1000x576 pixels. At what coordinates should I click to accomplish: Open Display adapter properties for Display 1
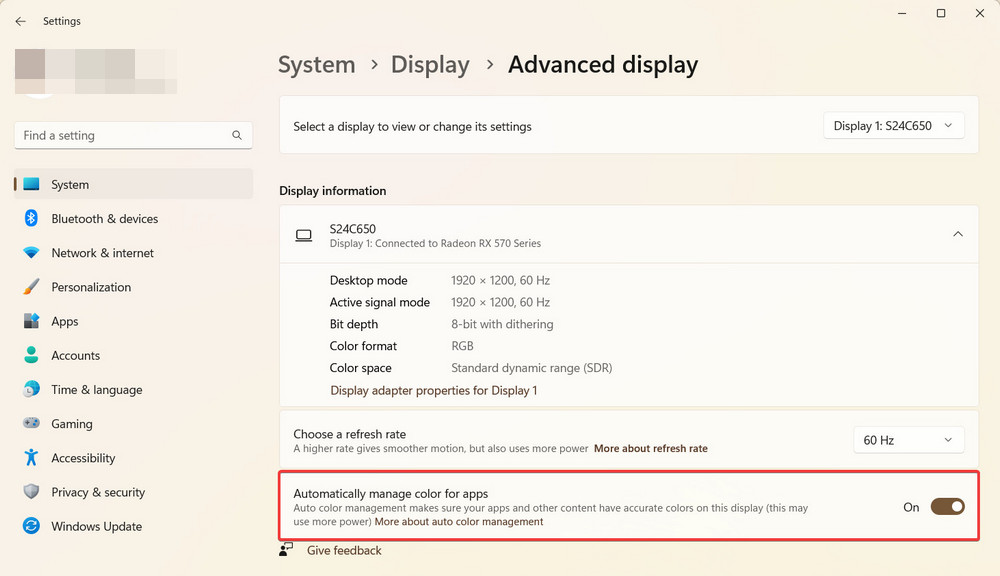(433, 390)
